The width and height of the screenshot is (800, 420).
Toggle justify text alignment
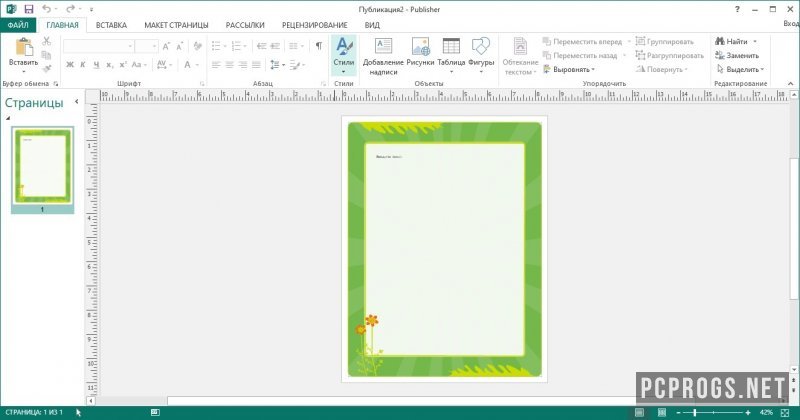click(256, 65)
